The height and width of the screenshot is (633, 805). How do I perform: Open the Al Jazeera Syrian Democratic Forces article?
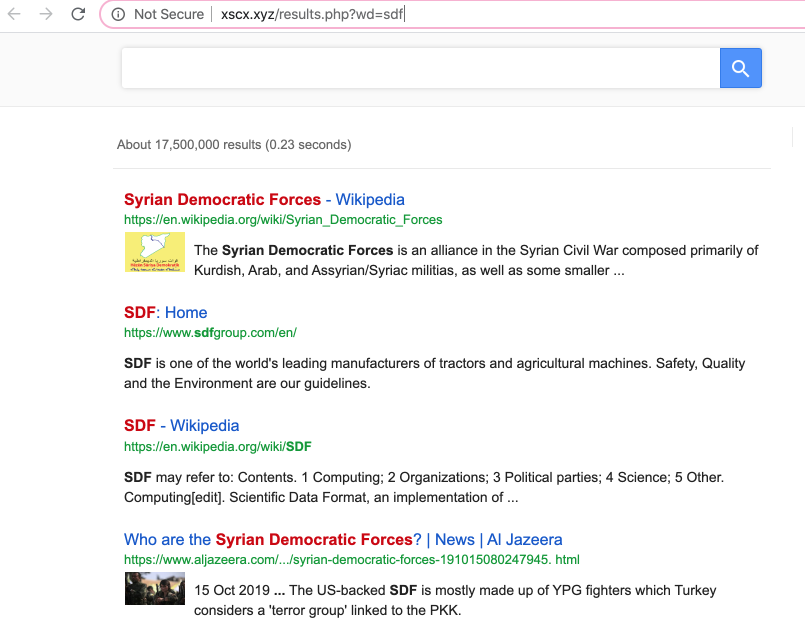(x=343, y=540)
